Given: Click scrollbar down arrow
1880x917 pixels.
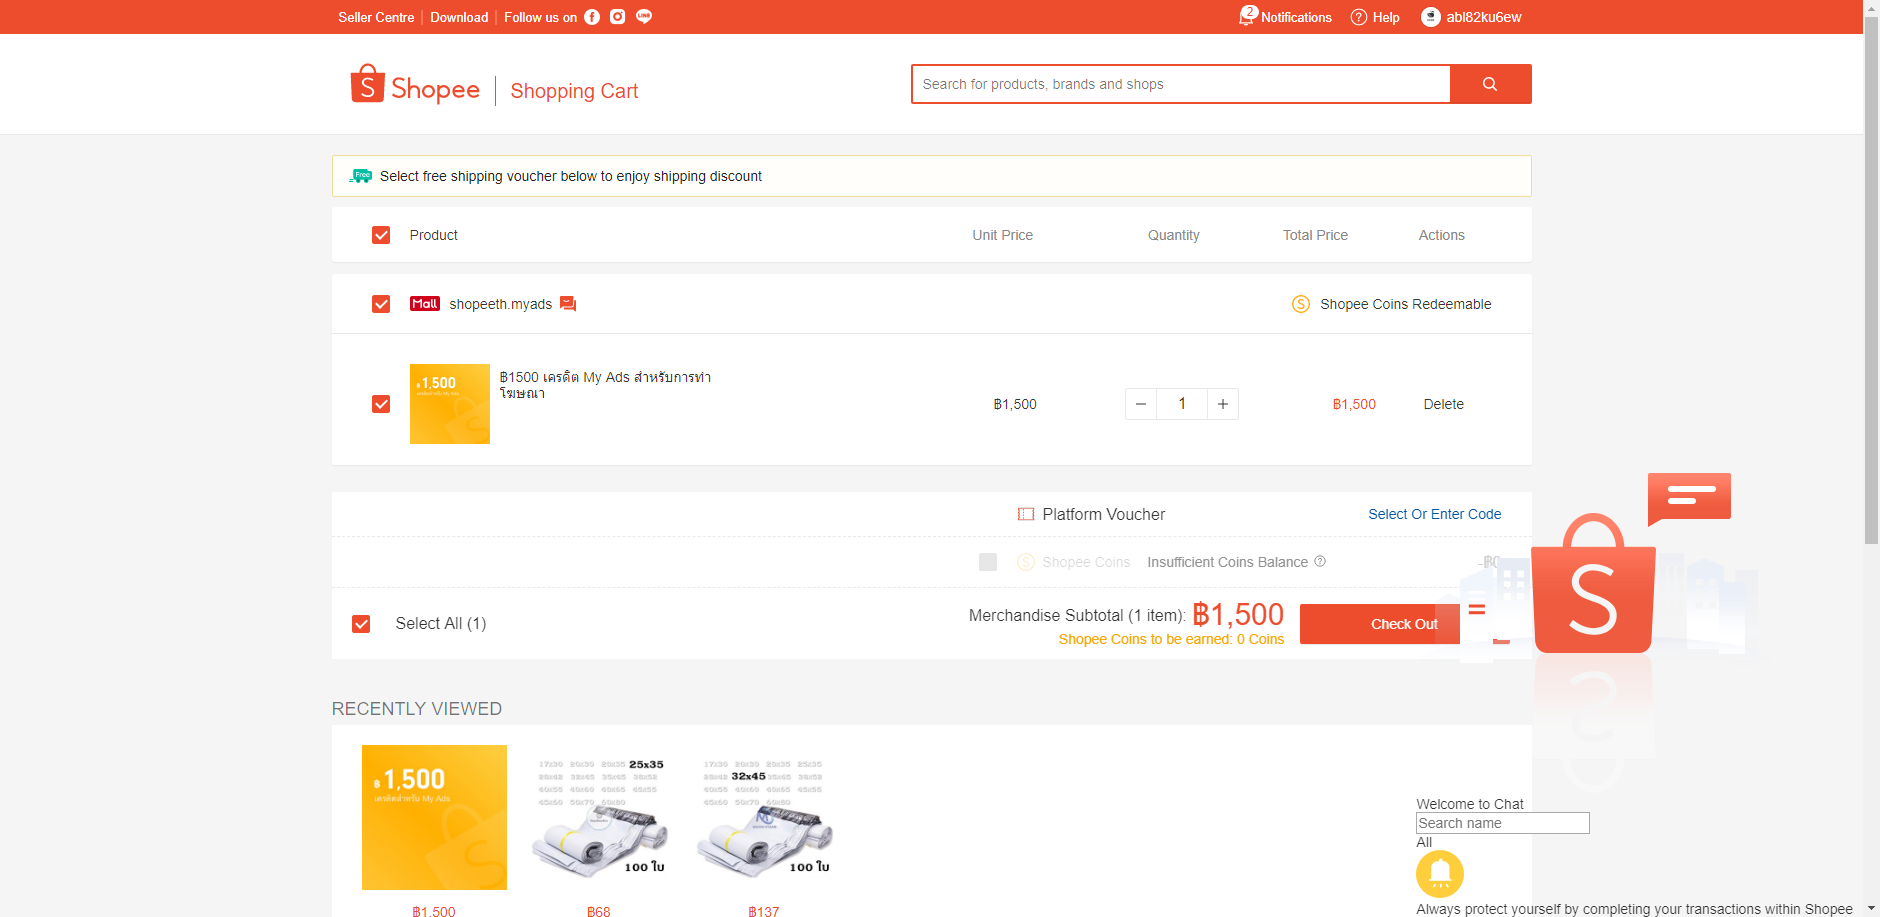Looking at the screenshot, I should pyautogui.click(x=1871, y=909).
